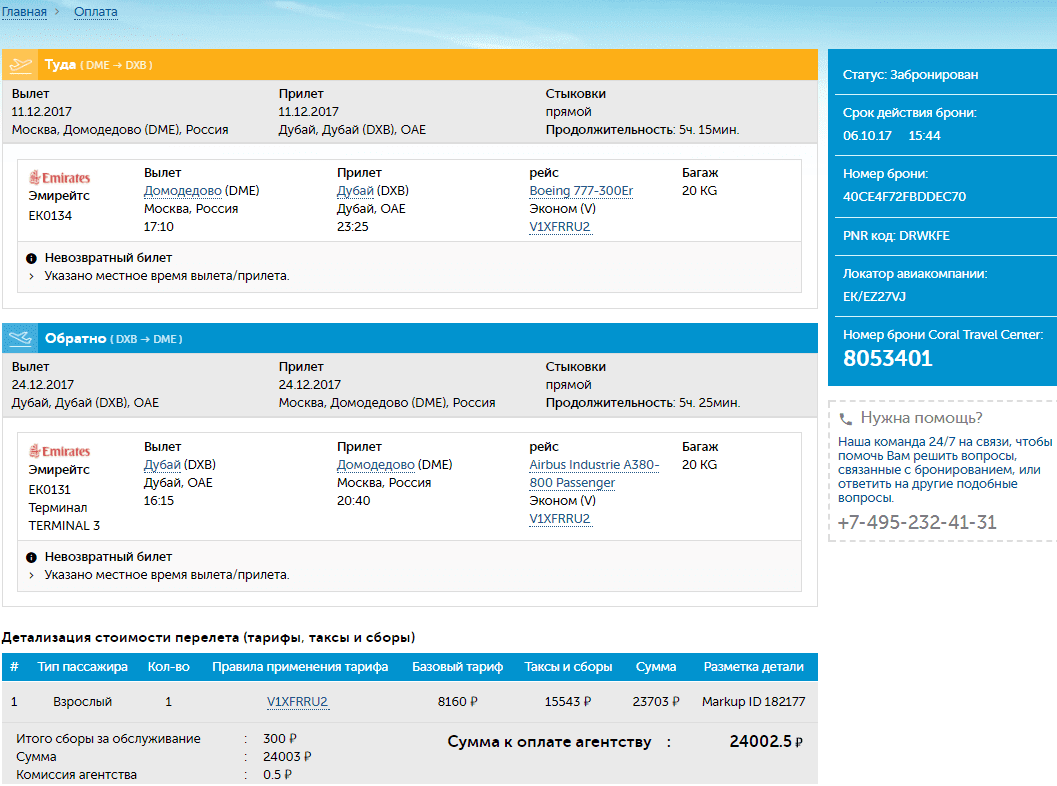This screenshot has width=1057, height=786.
Task: Select the status text Забронирован
Action: pos(934,75)
